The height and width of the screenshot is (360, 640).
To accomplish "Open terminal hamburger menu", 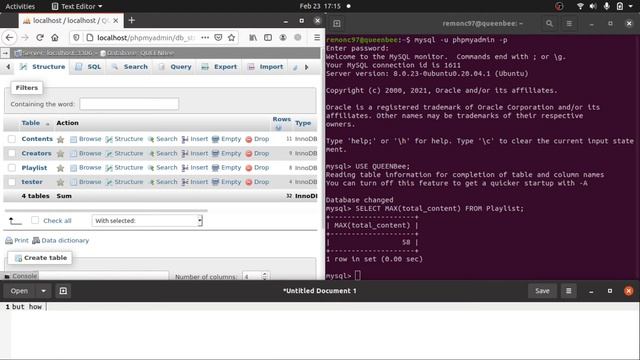I will [x=569, y=24].
